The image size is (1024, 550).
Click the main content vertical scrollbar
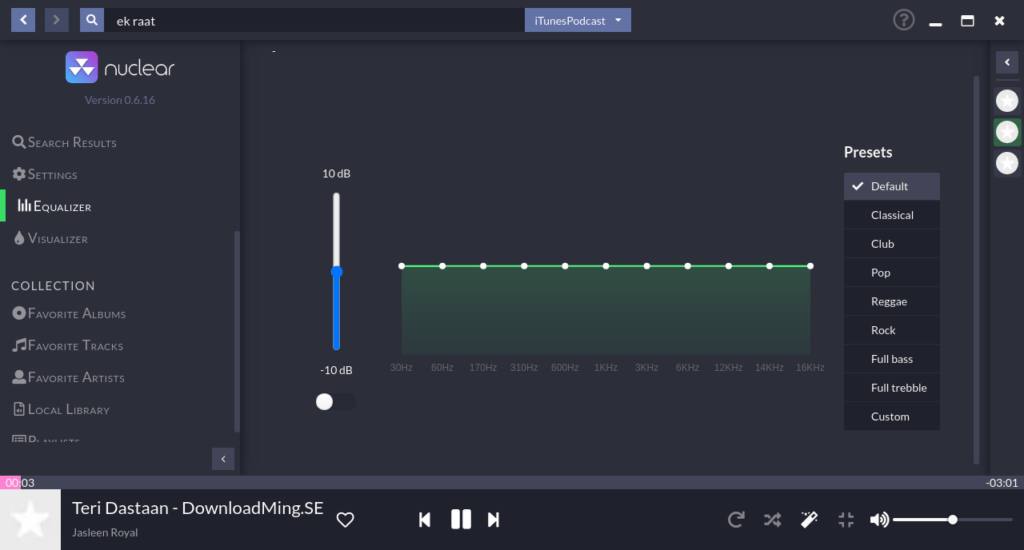(x=976, y=269)
